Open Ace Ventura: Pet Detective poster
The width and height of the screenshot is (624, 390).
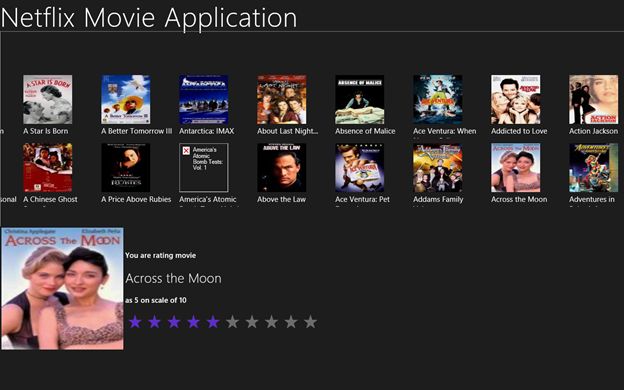[359, 168]
